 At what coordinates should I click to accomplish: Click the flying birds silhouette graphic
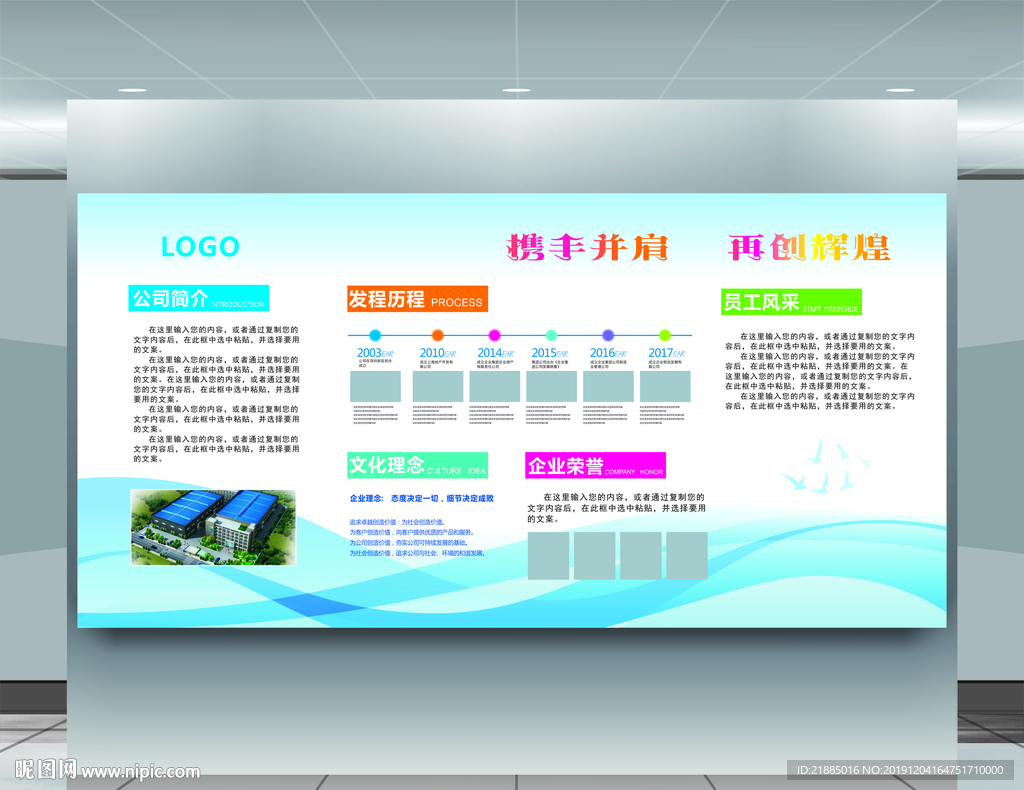[x=827, y=466]
